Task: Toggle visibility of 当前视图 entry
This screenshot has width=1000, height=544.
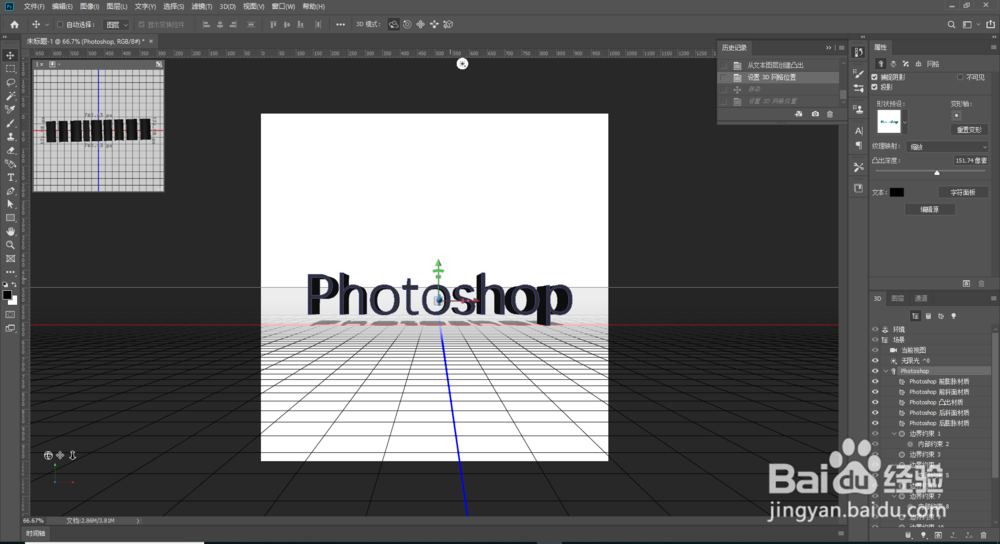Action: point(875,350)
